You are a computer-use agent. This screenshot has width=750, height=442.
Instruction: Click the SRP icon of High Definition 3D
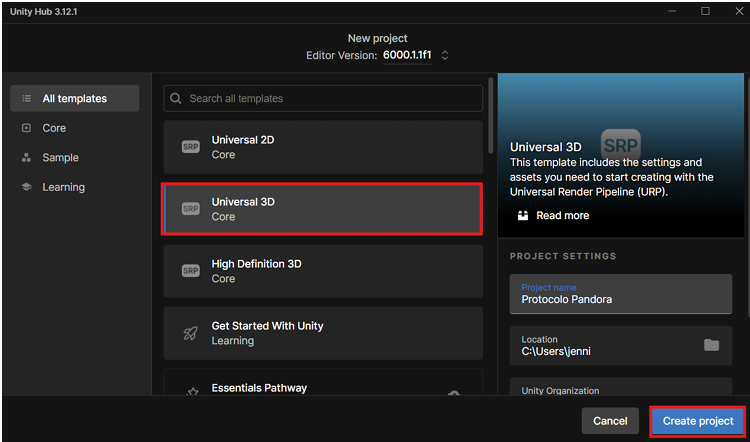190,271
